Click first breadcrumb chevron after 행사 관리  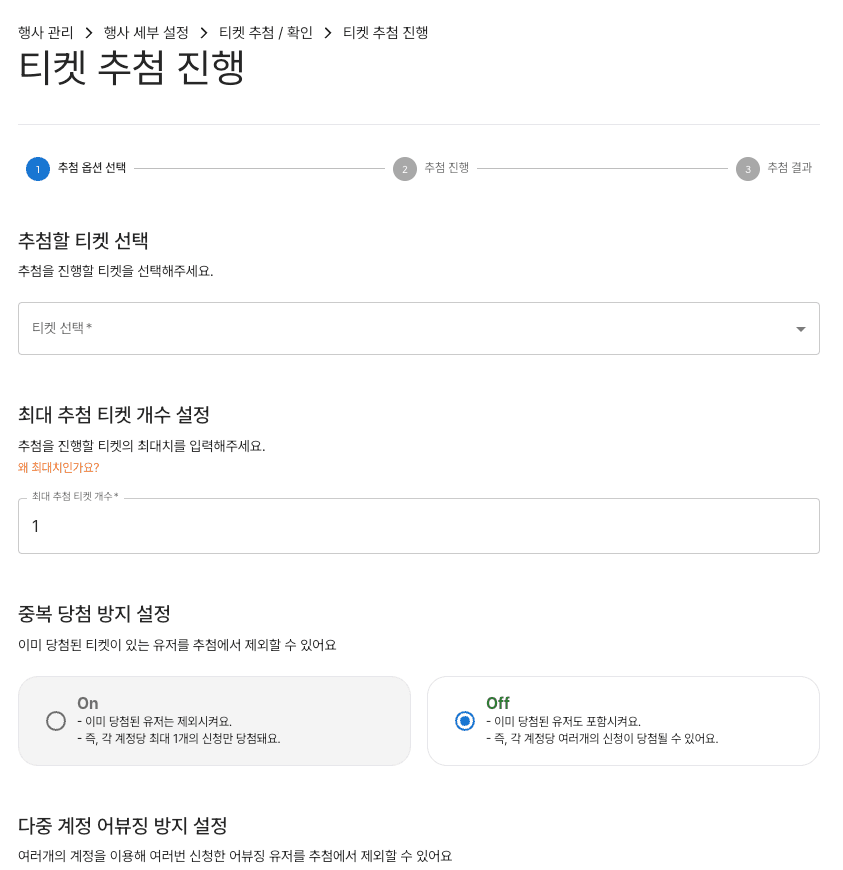(x=89, y=33)
